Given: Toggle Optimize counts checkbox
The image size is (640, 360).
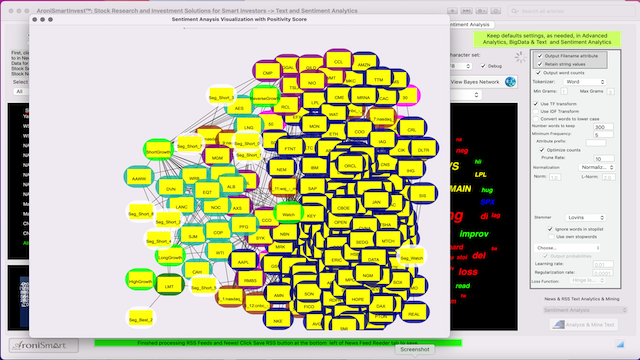Looking at the screenshot, I should [542, 150].
